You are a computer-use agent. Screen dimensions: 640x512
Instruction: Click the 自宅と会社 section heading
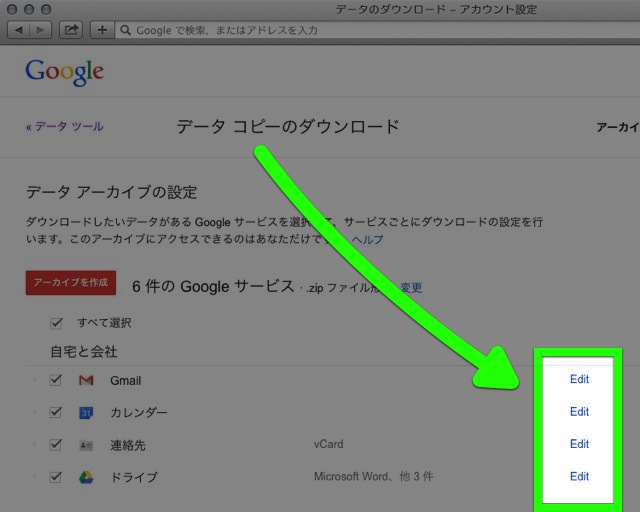click(x=84, y=352)
